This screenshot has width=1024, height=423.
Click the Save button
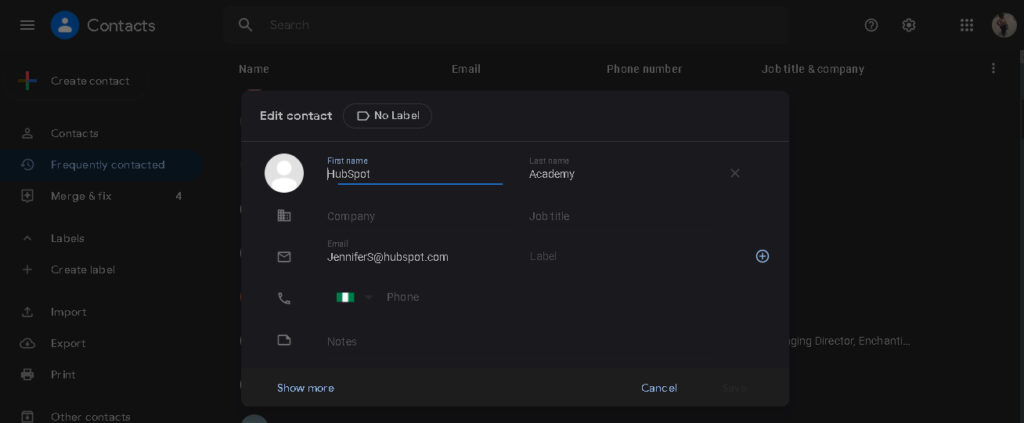pyautogui.click(x=734, y=388)
